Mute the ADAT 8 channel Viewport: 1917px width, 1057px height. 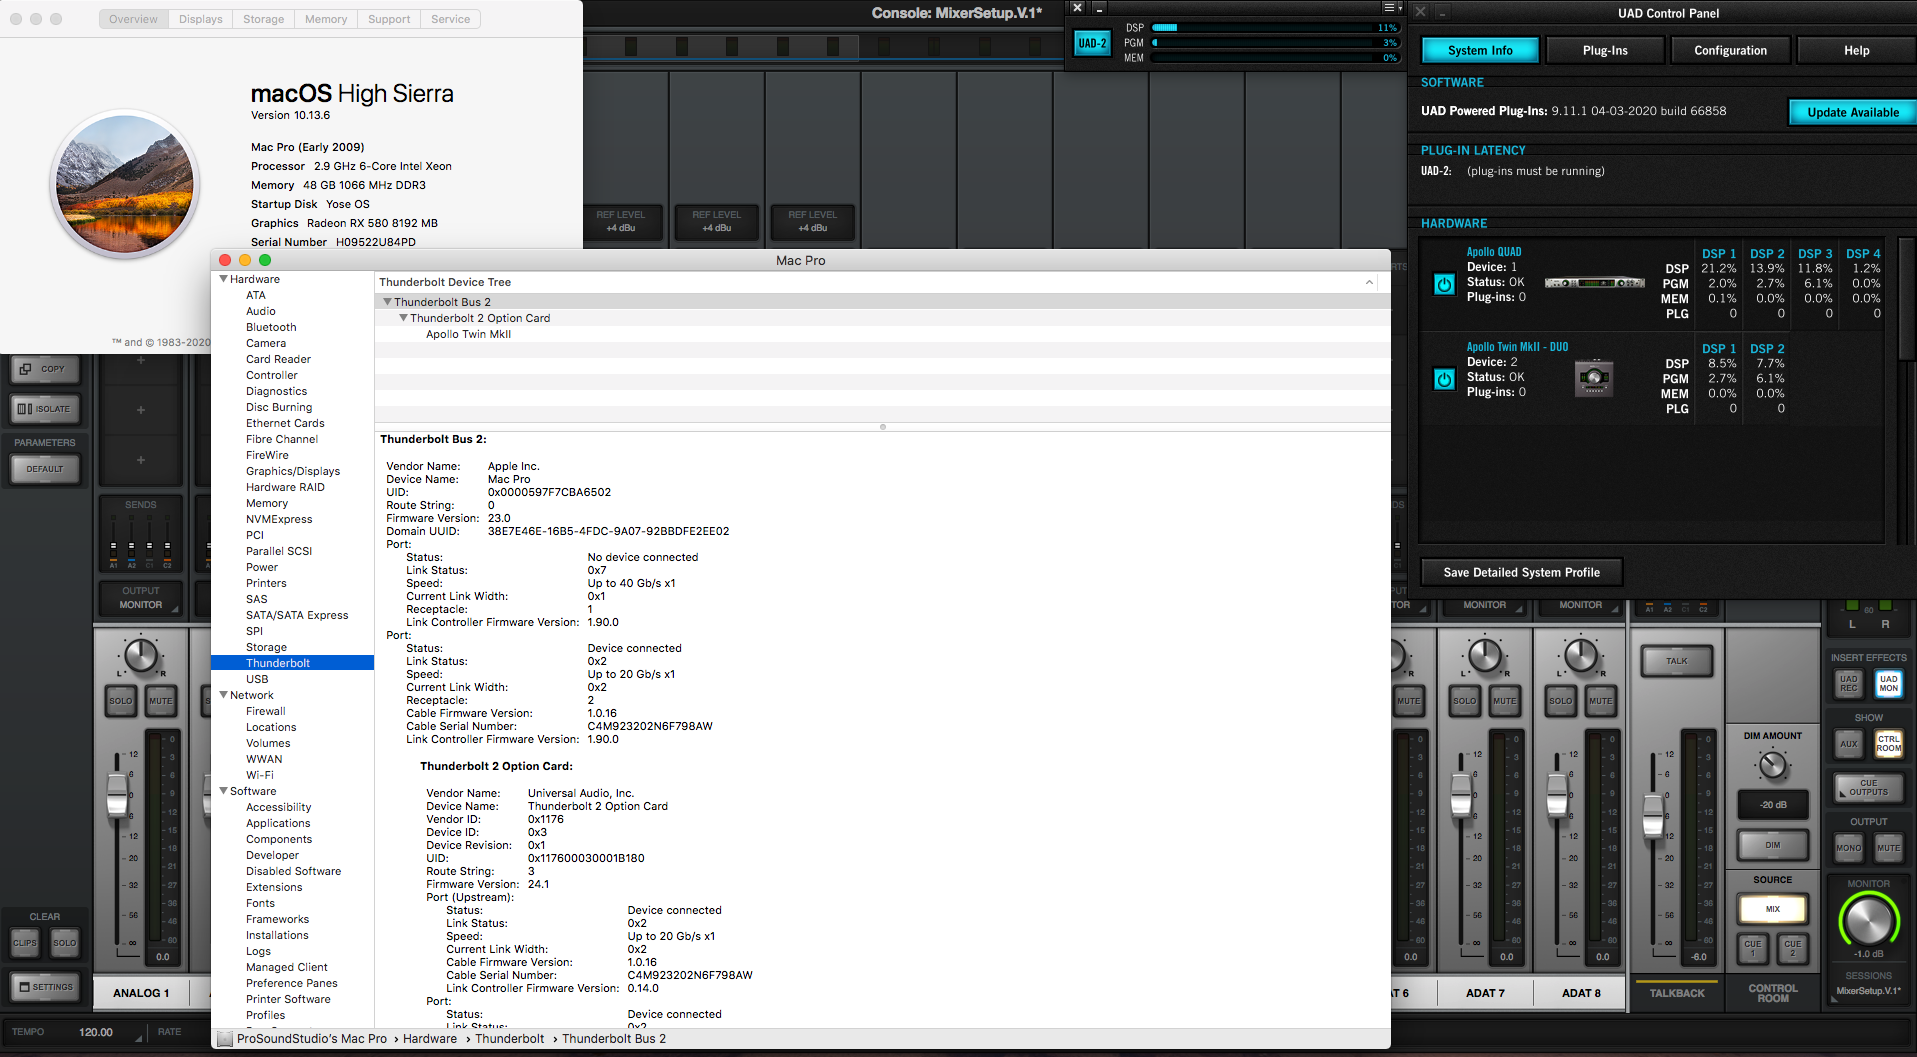click(1601, 701)
